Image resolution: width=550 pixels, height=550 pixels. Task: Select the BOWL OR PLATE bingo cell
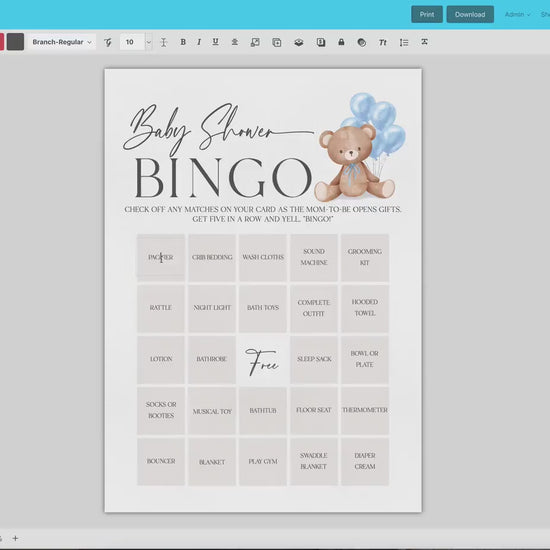click(x=365, y=360)
